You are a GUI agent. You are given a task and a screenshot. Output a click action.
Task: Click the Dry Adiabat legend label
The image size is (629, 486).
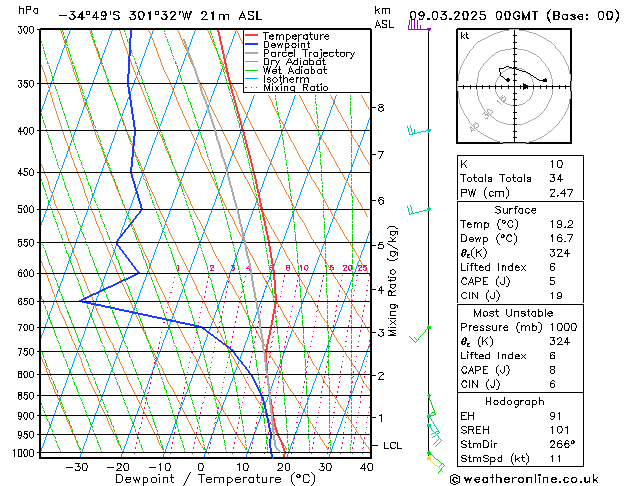click(294, 62)
